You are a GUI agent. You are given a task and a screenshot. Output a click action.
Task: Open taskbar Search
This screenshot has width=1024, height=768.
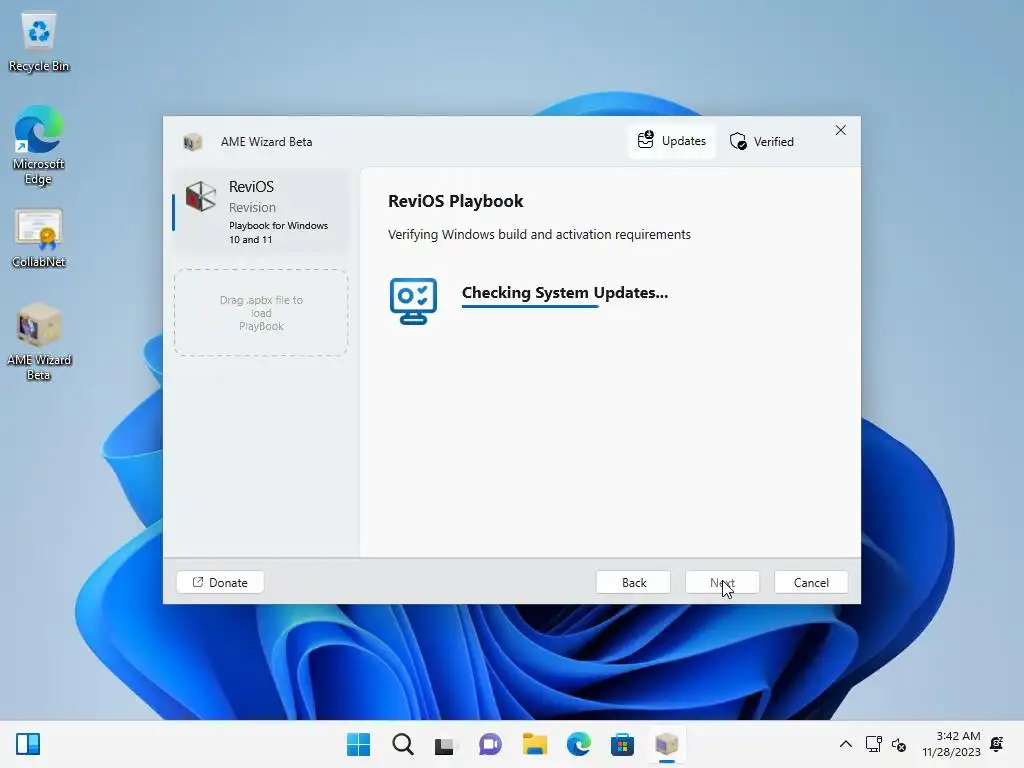click(x=402, y=744)
